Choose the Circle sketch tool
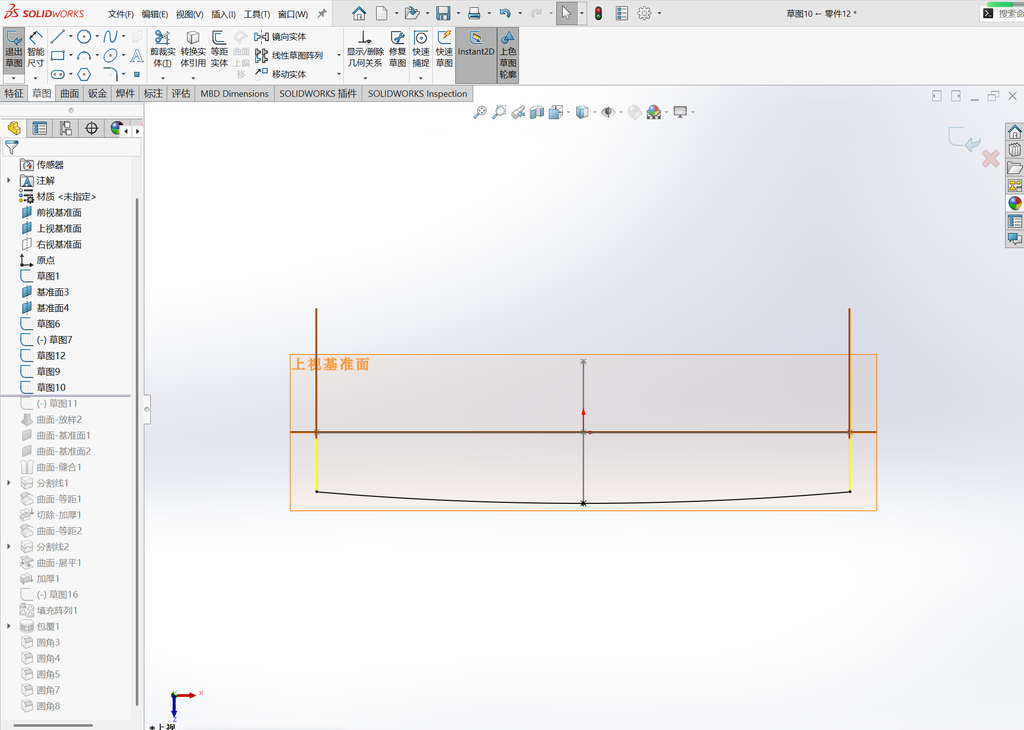 coord(84,37)
